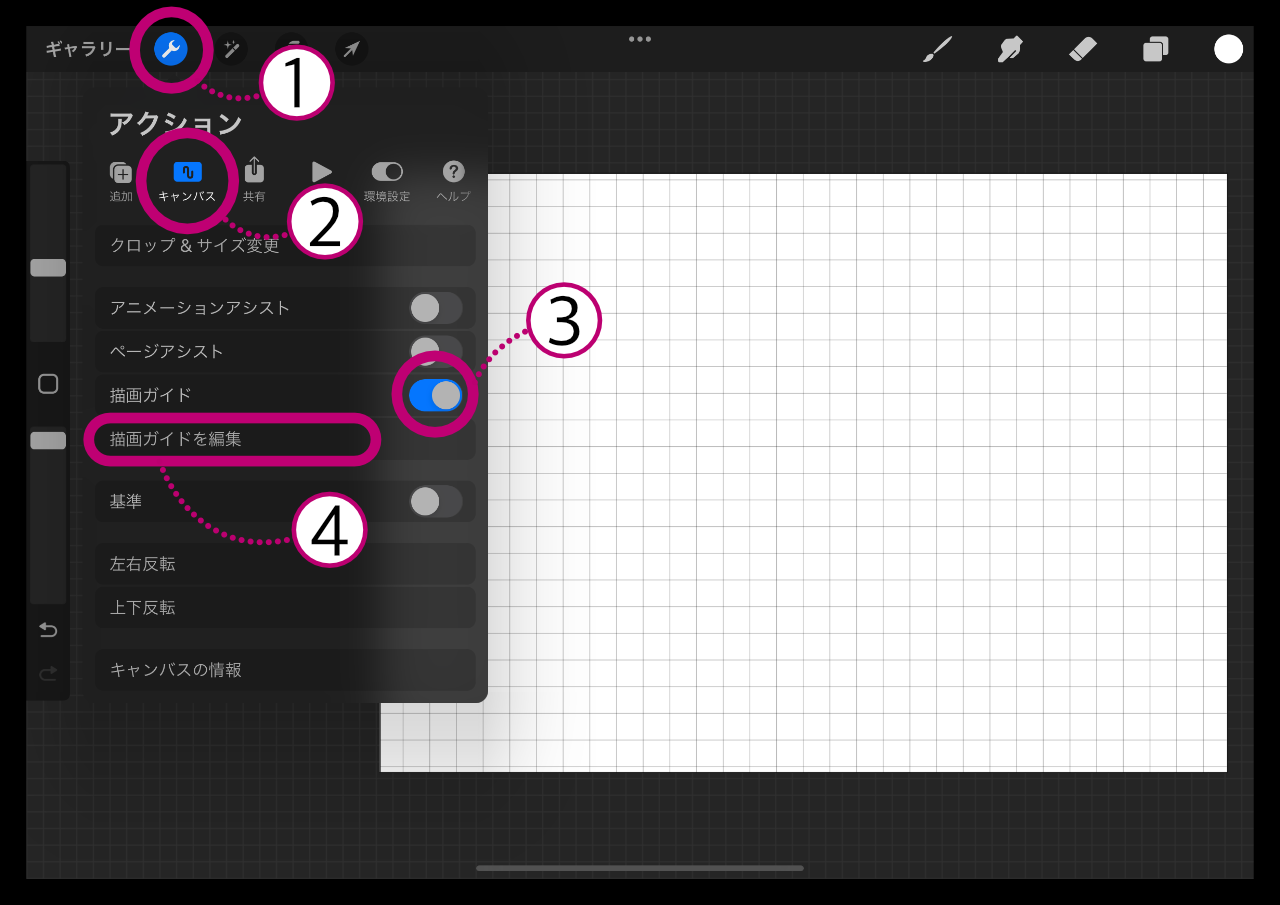Screen dimensions: 1280x905
Task: Toggle ページアシスト switch
Action: 436,351
